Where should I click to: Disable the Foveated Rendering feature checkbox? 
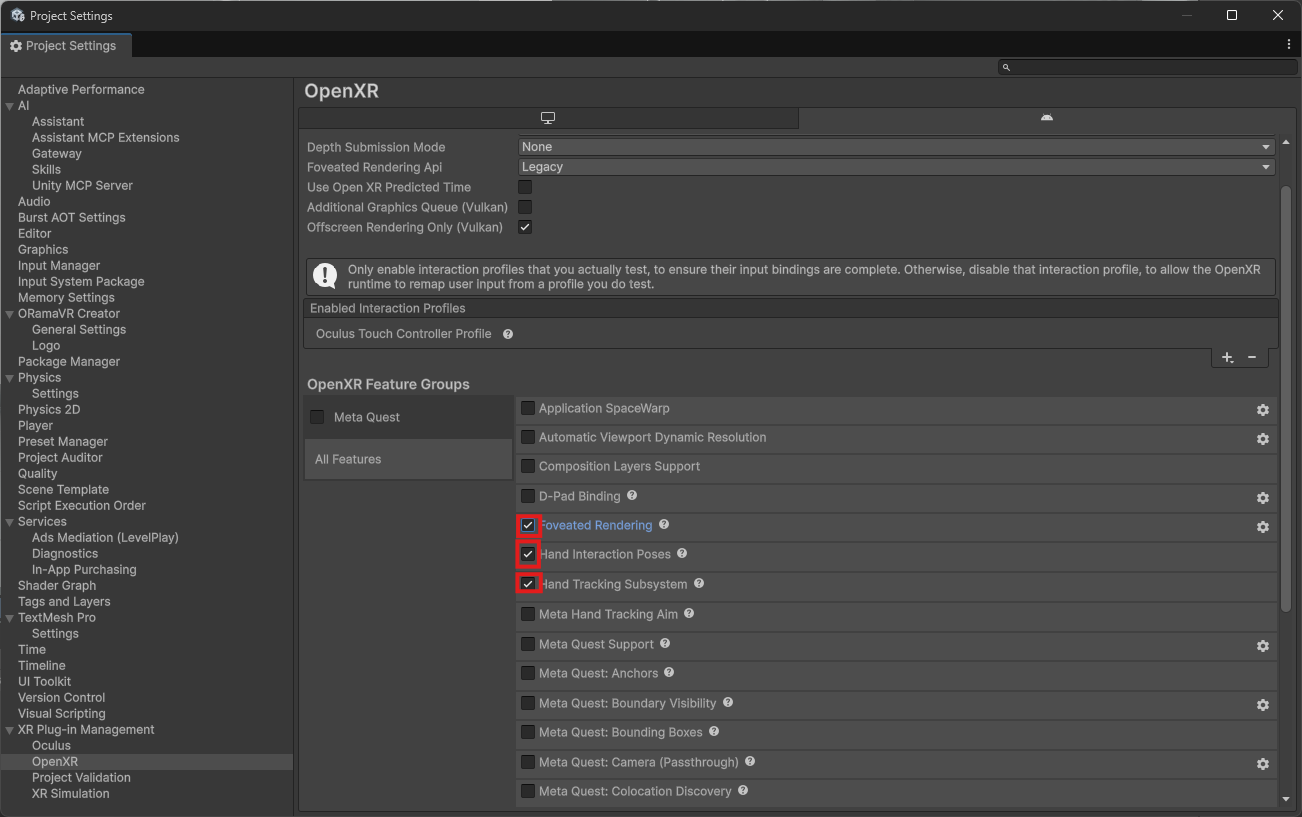[528, 525]
